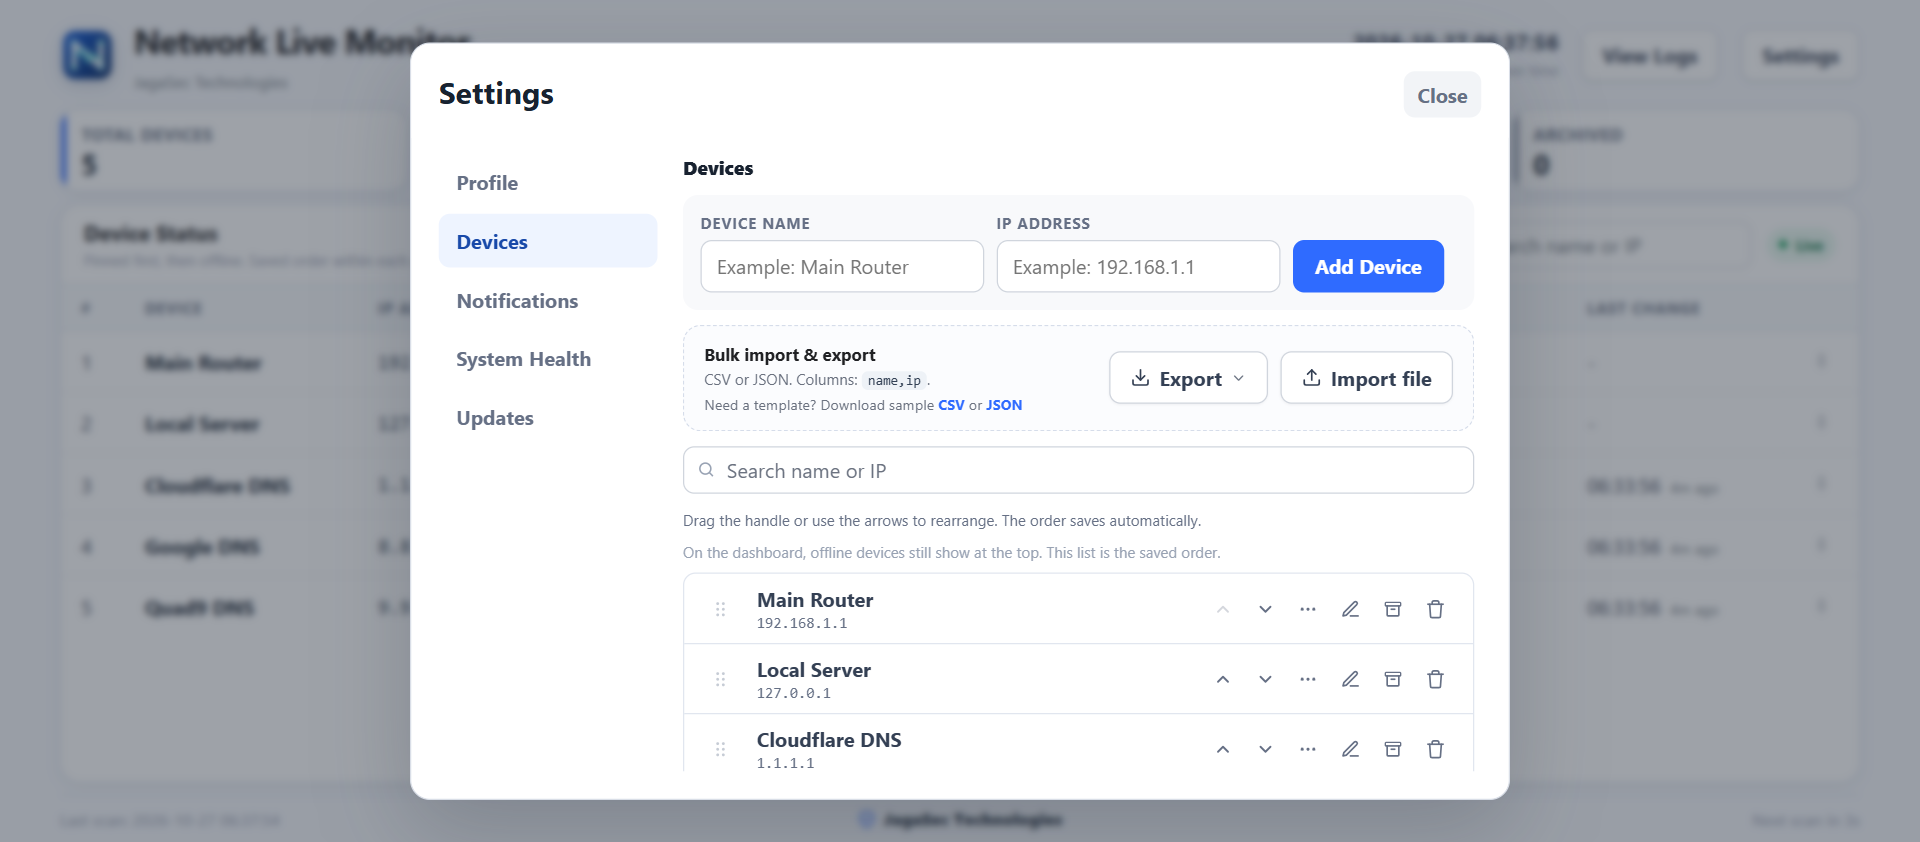
Task: Open more options for Cloudflare DNS
Action: tap(1308, 749)
